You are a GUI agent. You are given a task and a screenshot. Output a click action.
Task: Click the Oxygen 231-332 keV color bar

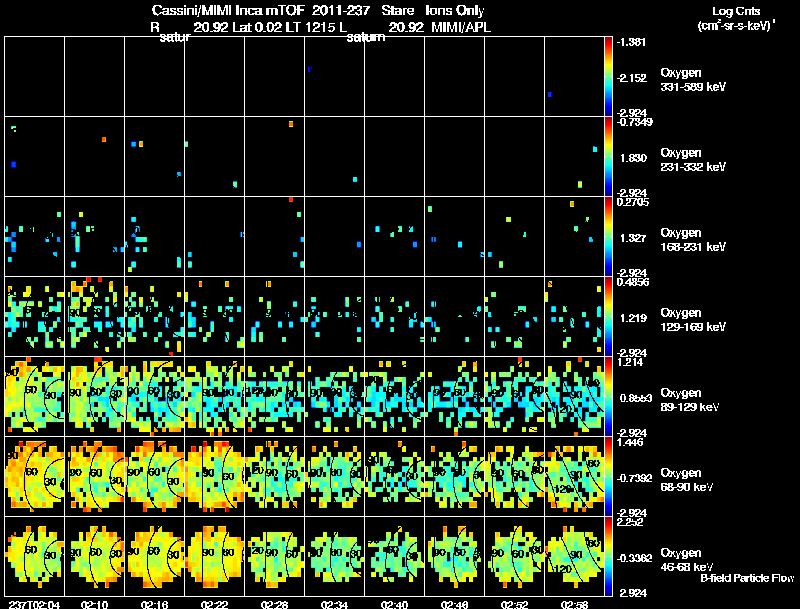[608, 157]
